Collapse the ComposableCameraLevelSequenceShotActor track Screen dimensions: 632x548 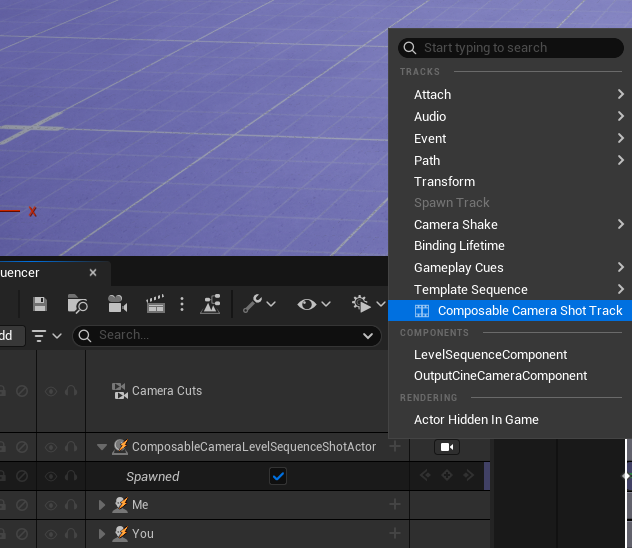point(102,447)
